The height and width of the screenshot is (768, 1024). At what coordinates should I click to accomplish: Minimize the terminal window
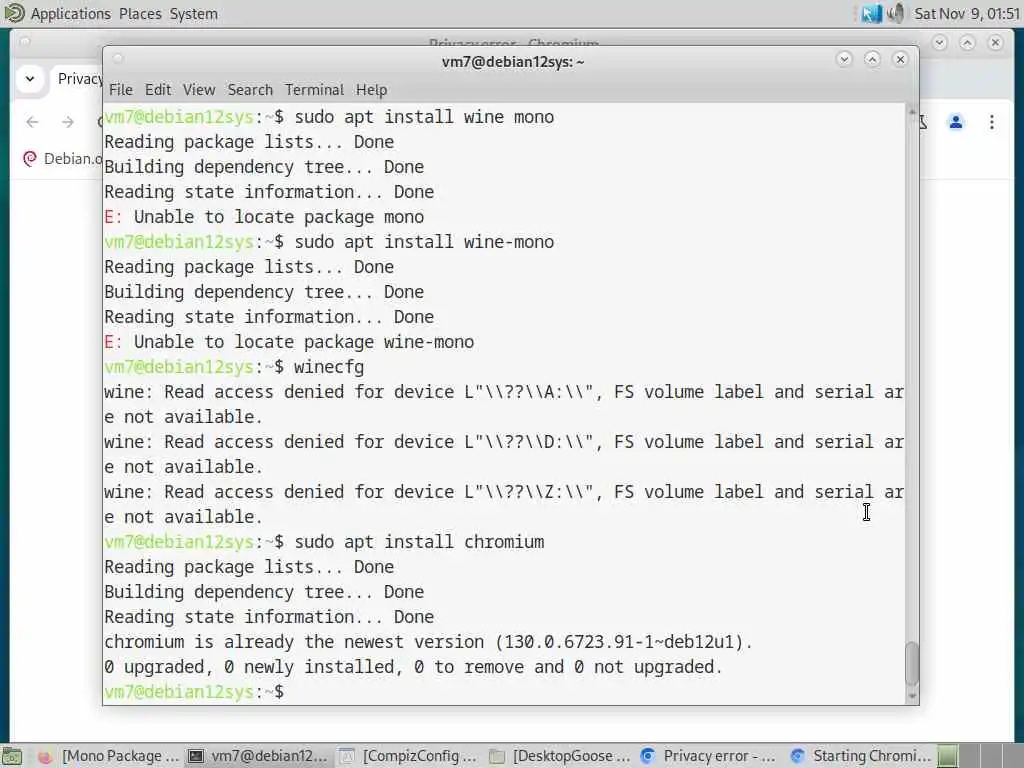click(844, 59)
